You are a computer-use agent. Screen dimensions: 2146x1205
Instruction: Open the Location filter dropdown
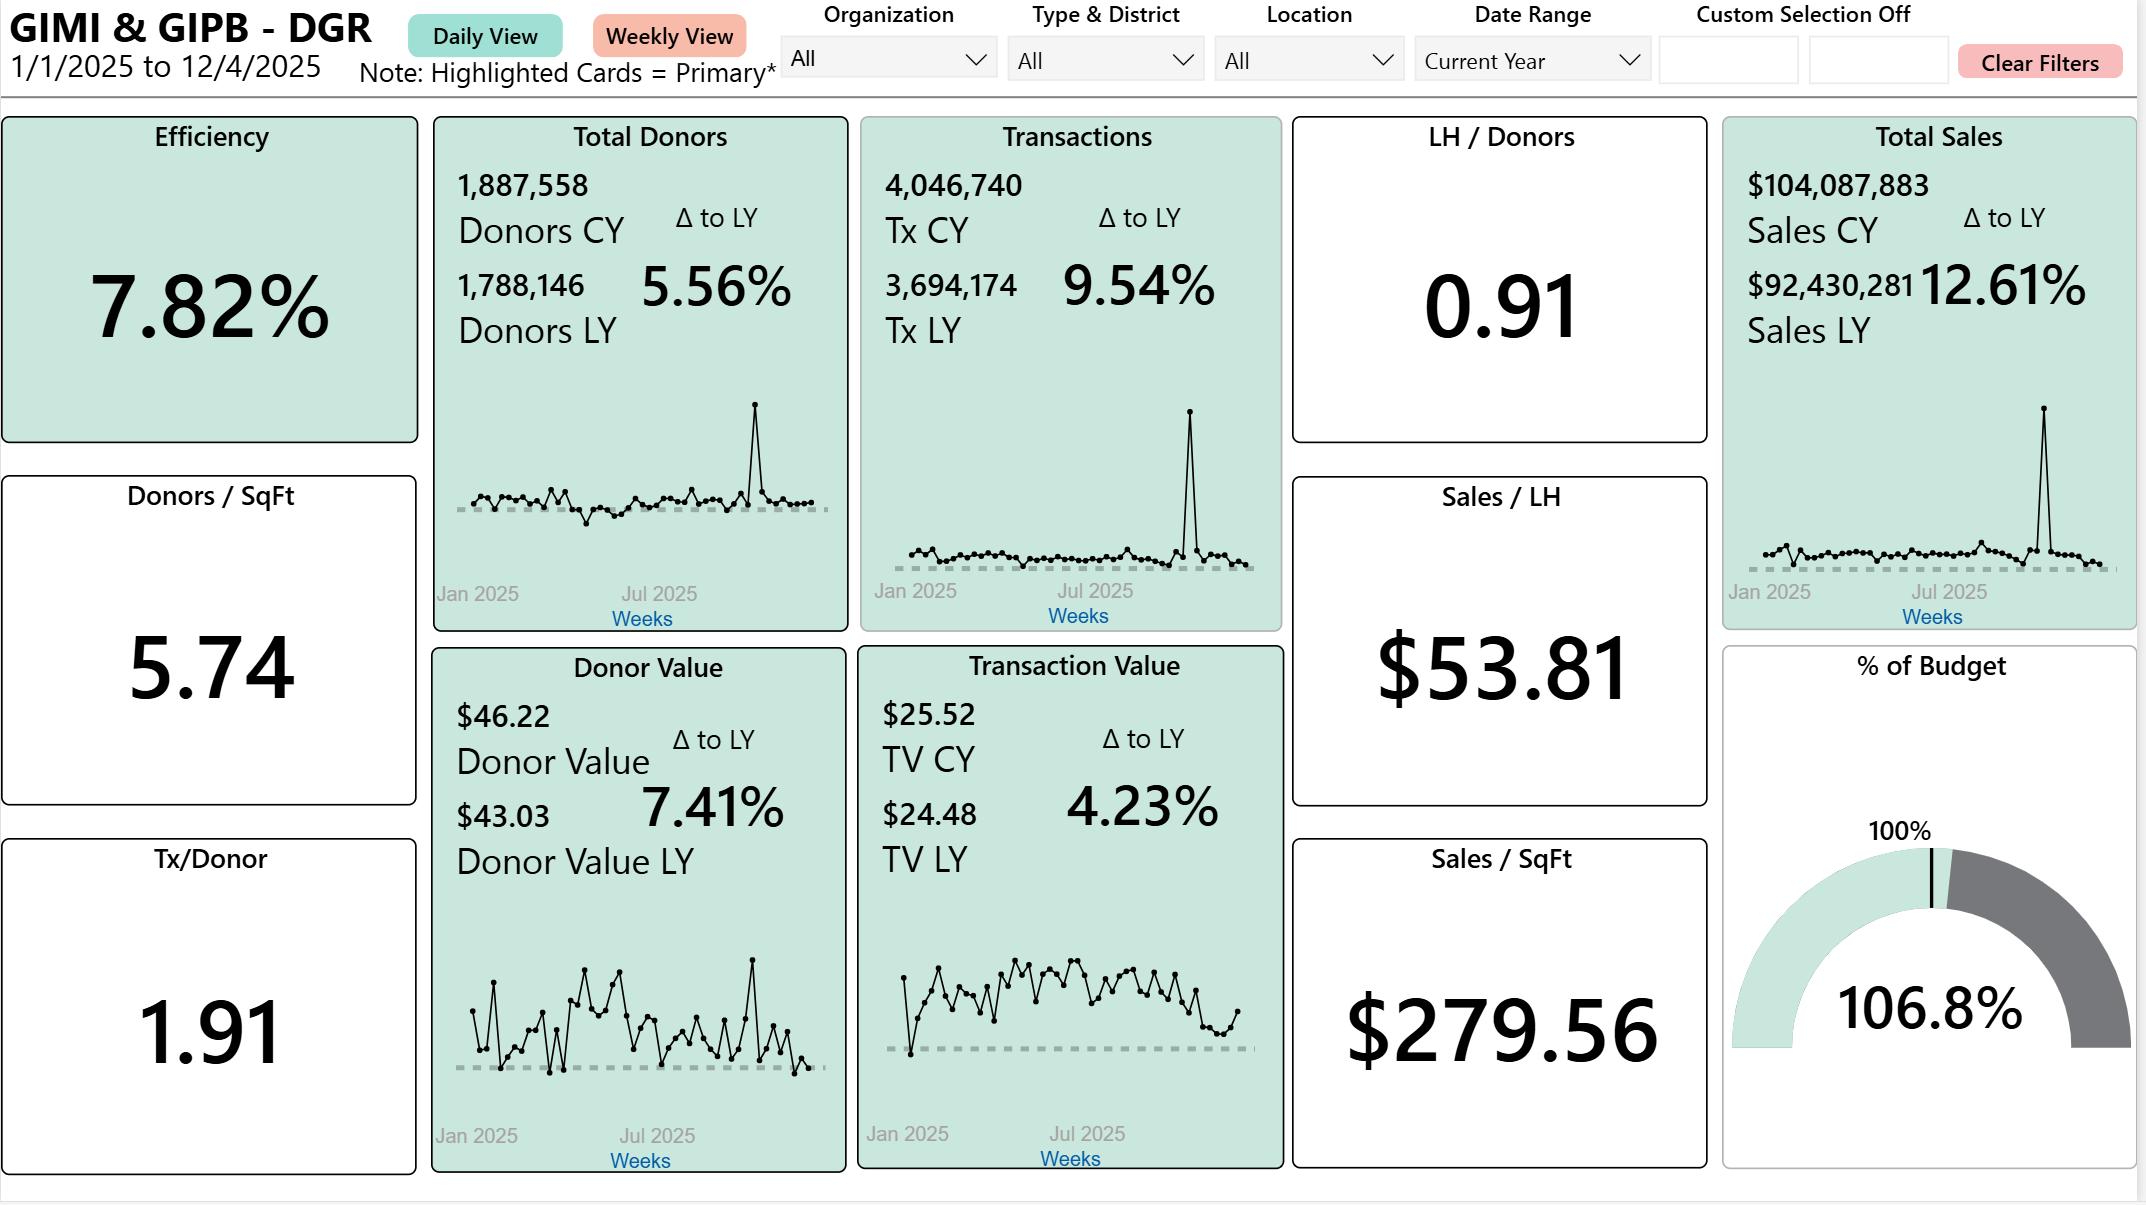pos(1308,61)
